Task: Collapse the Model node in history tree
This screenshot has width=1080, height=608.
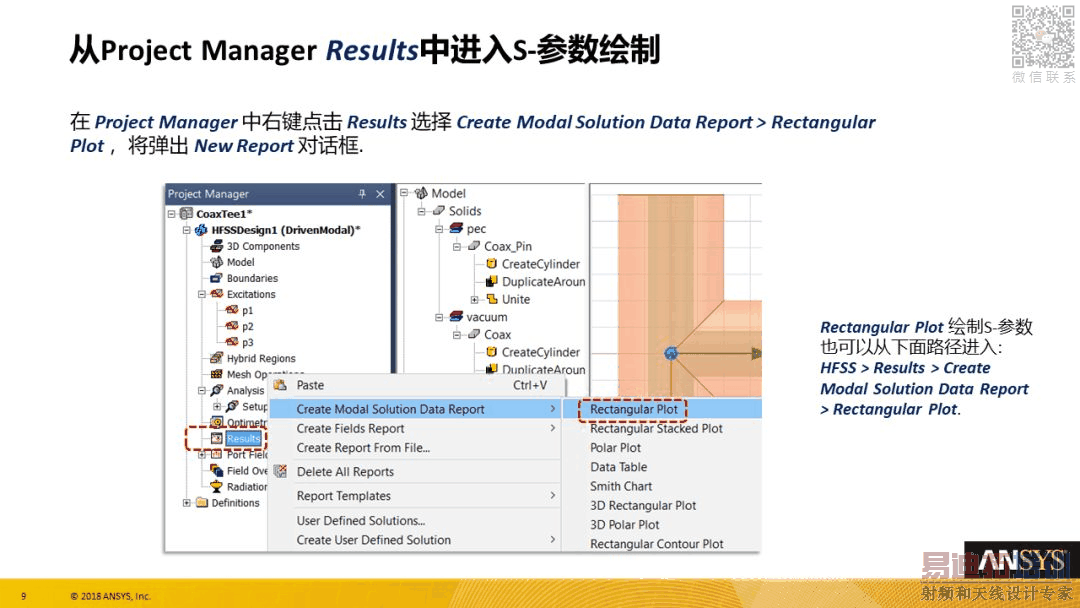Action: tap(404, 193)
